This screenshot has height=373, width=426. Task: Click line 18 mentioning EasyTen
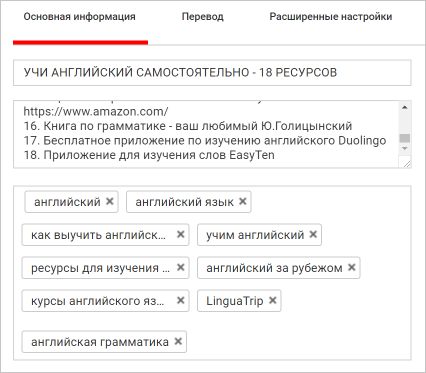[x=149, y=155]
